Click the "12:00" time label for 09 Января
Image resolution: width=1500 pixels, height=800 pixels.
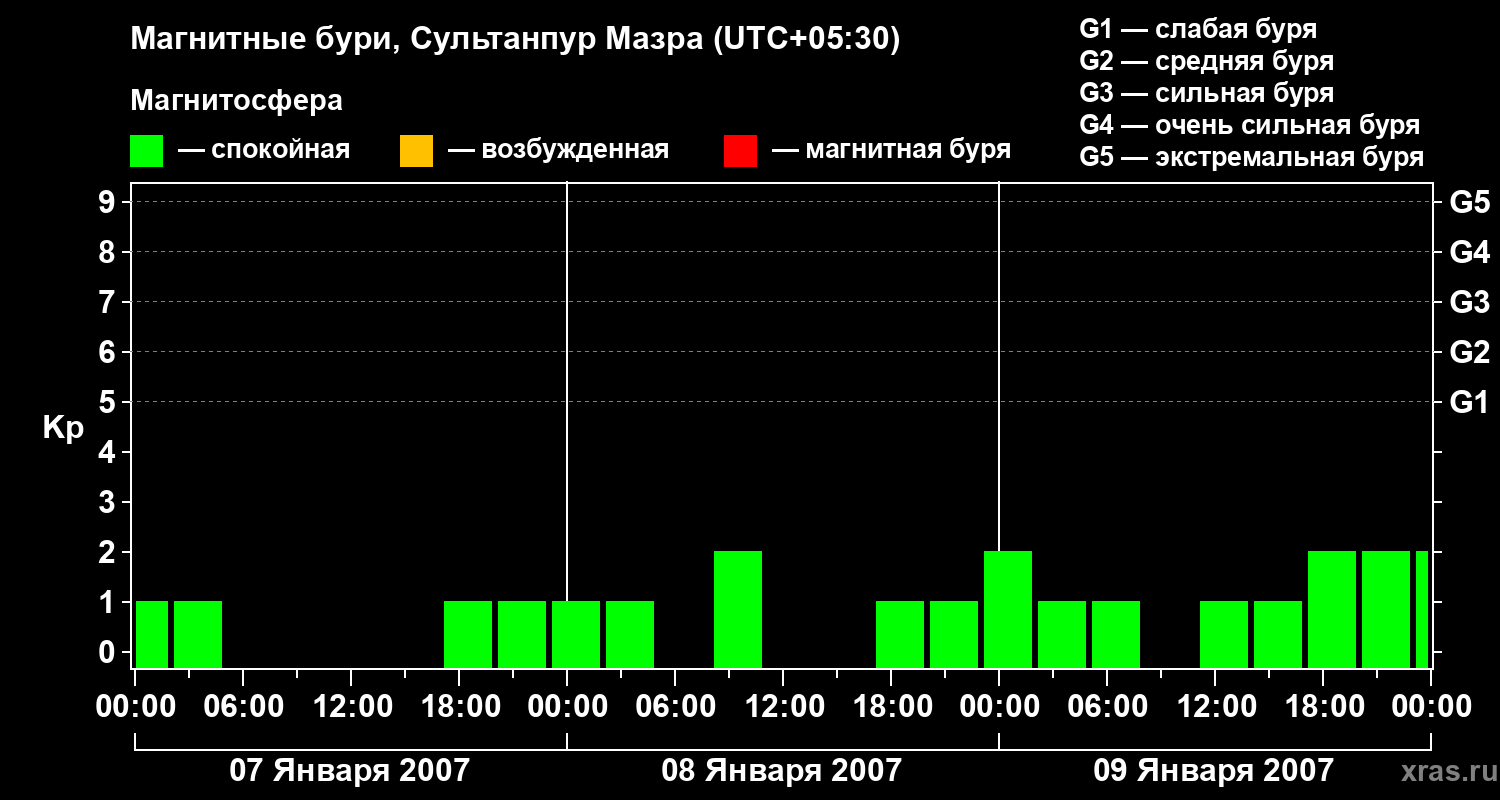1215,706
